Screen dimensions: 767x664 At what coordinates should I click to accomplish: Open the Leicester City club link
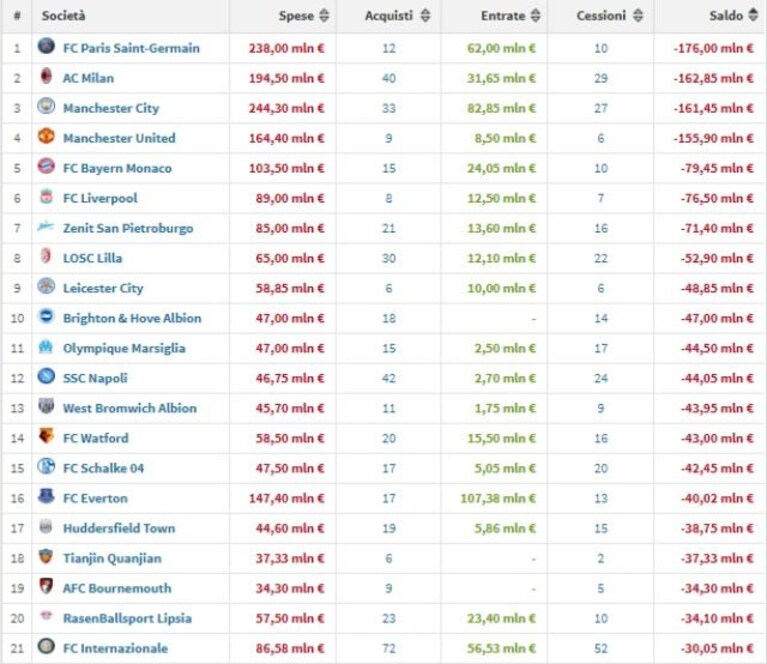(103, 288)
